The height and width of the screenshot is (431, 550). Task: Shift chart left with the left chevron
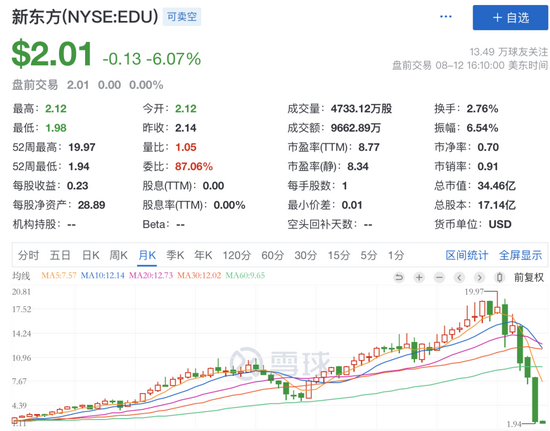[x=459, y=277]
